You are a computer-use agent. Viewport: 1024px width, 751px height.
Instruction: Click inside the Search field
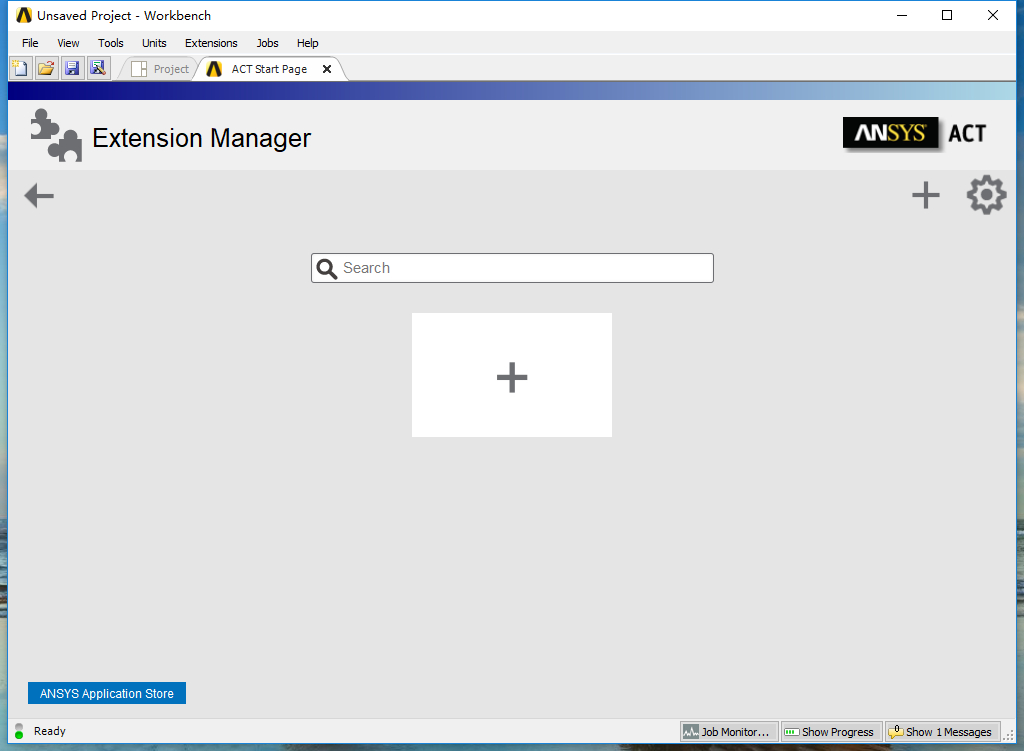tap(512, 268)
